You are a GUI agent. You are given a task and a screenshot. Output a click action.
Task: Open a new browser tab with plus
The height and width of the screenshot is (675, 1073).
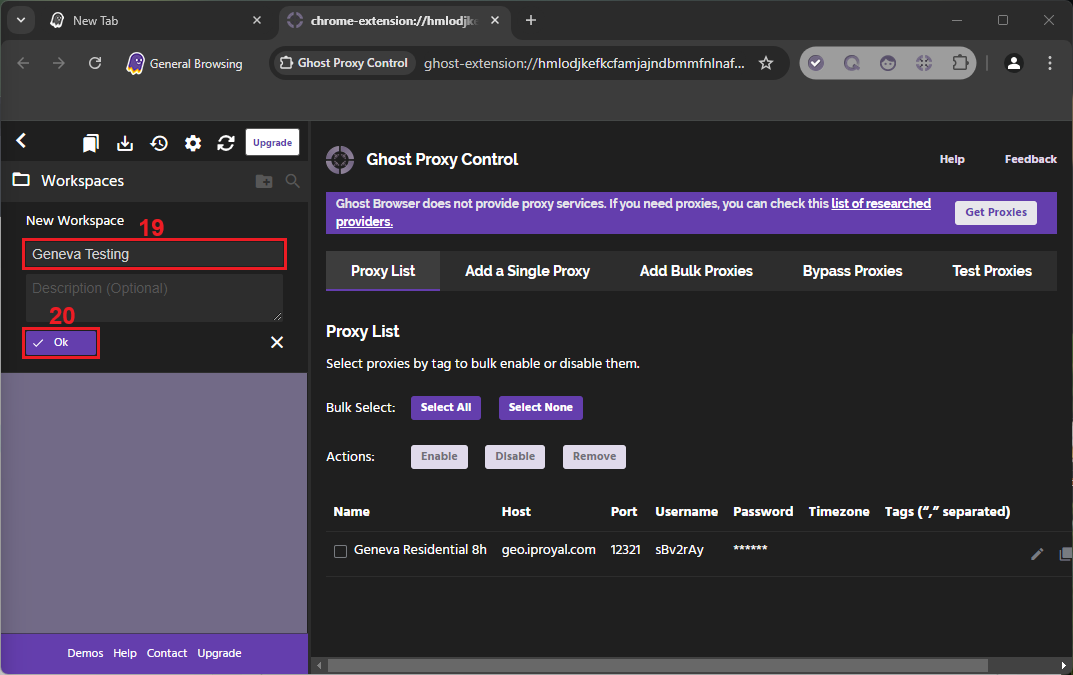pos(530,21)
